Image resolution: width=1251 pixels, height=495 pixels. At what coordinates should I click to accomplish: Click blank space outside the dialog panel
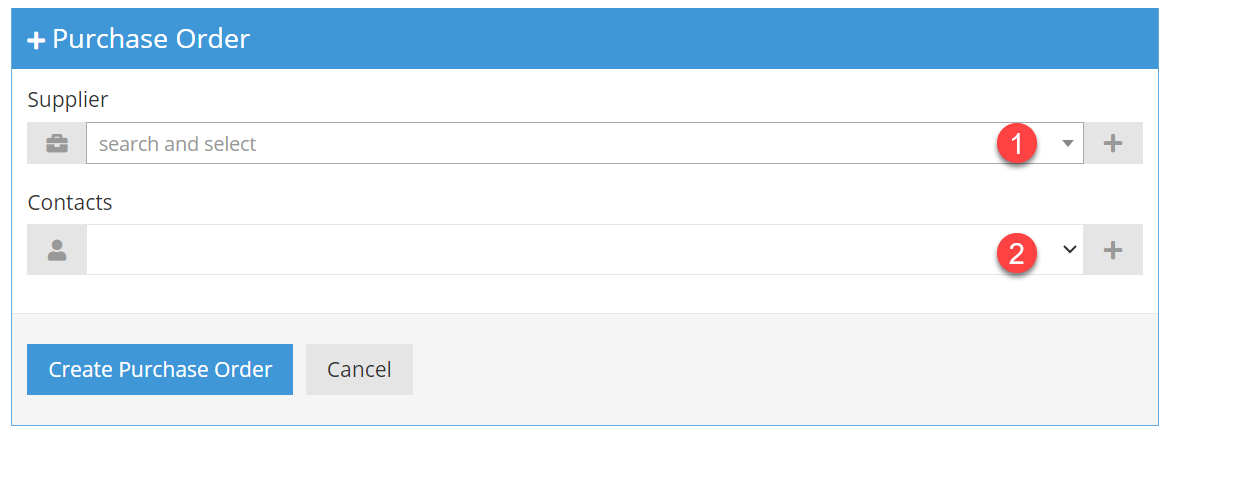(x=1205, y=250)
